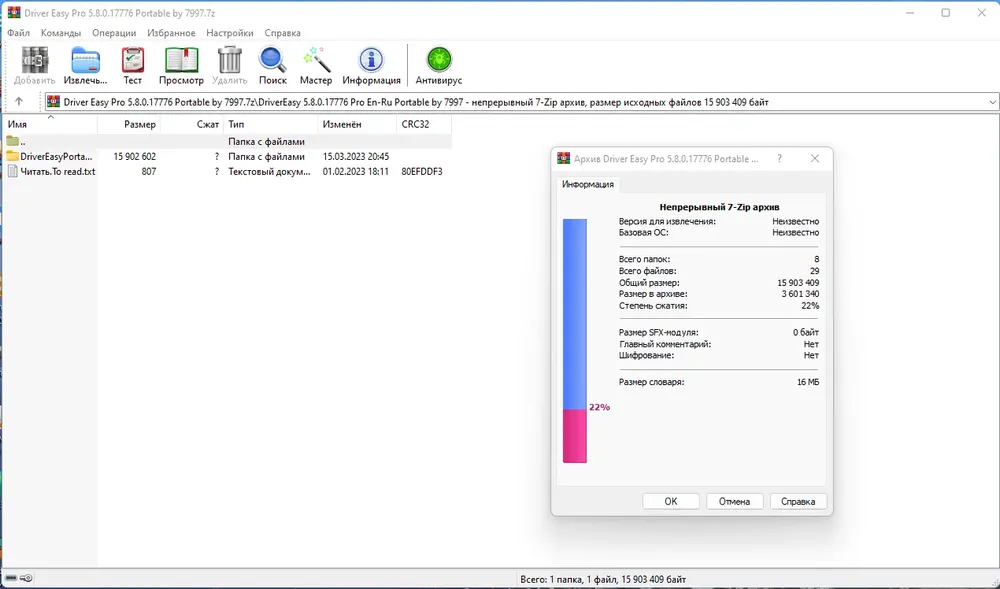The image size is (1000, 589).
Task: Sort by the Размер column header
Action: [129, 124]
